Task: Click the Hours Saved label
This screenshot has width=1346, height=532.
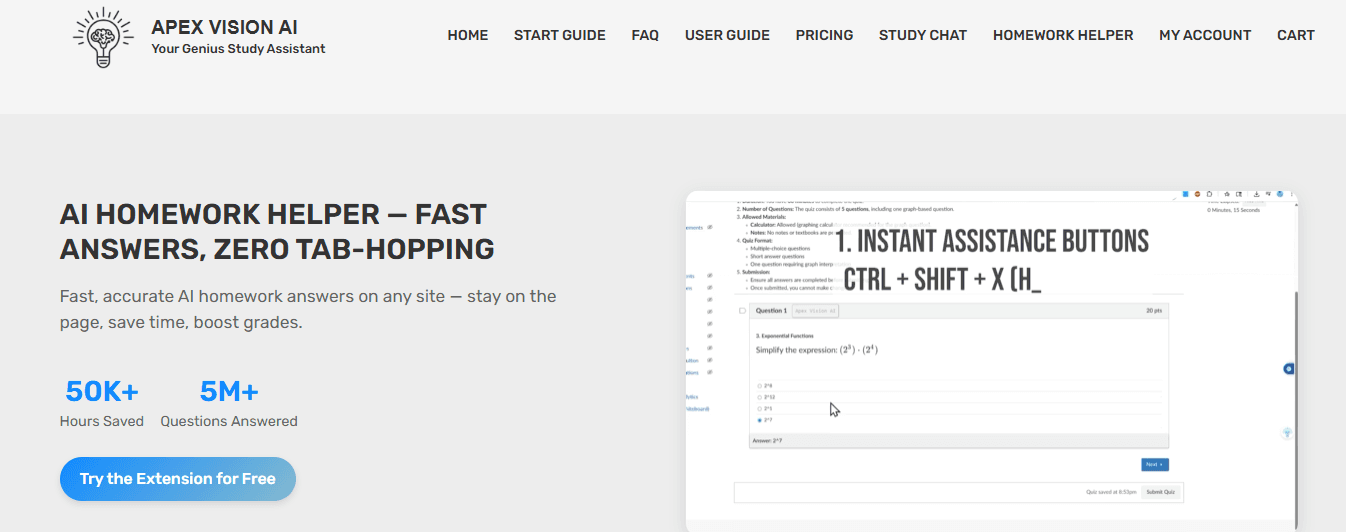Action: (102, 421)
